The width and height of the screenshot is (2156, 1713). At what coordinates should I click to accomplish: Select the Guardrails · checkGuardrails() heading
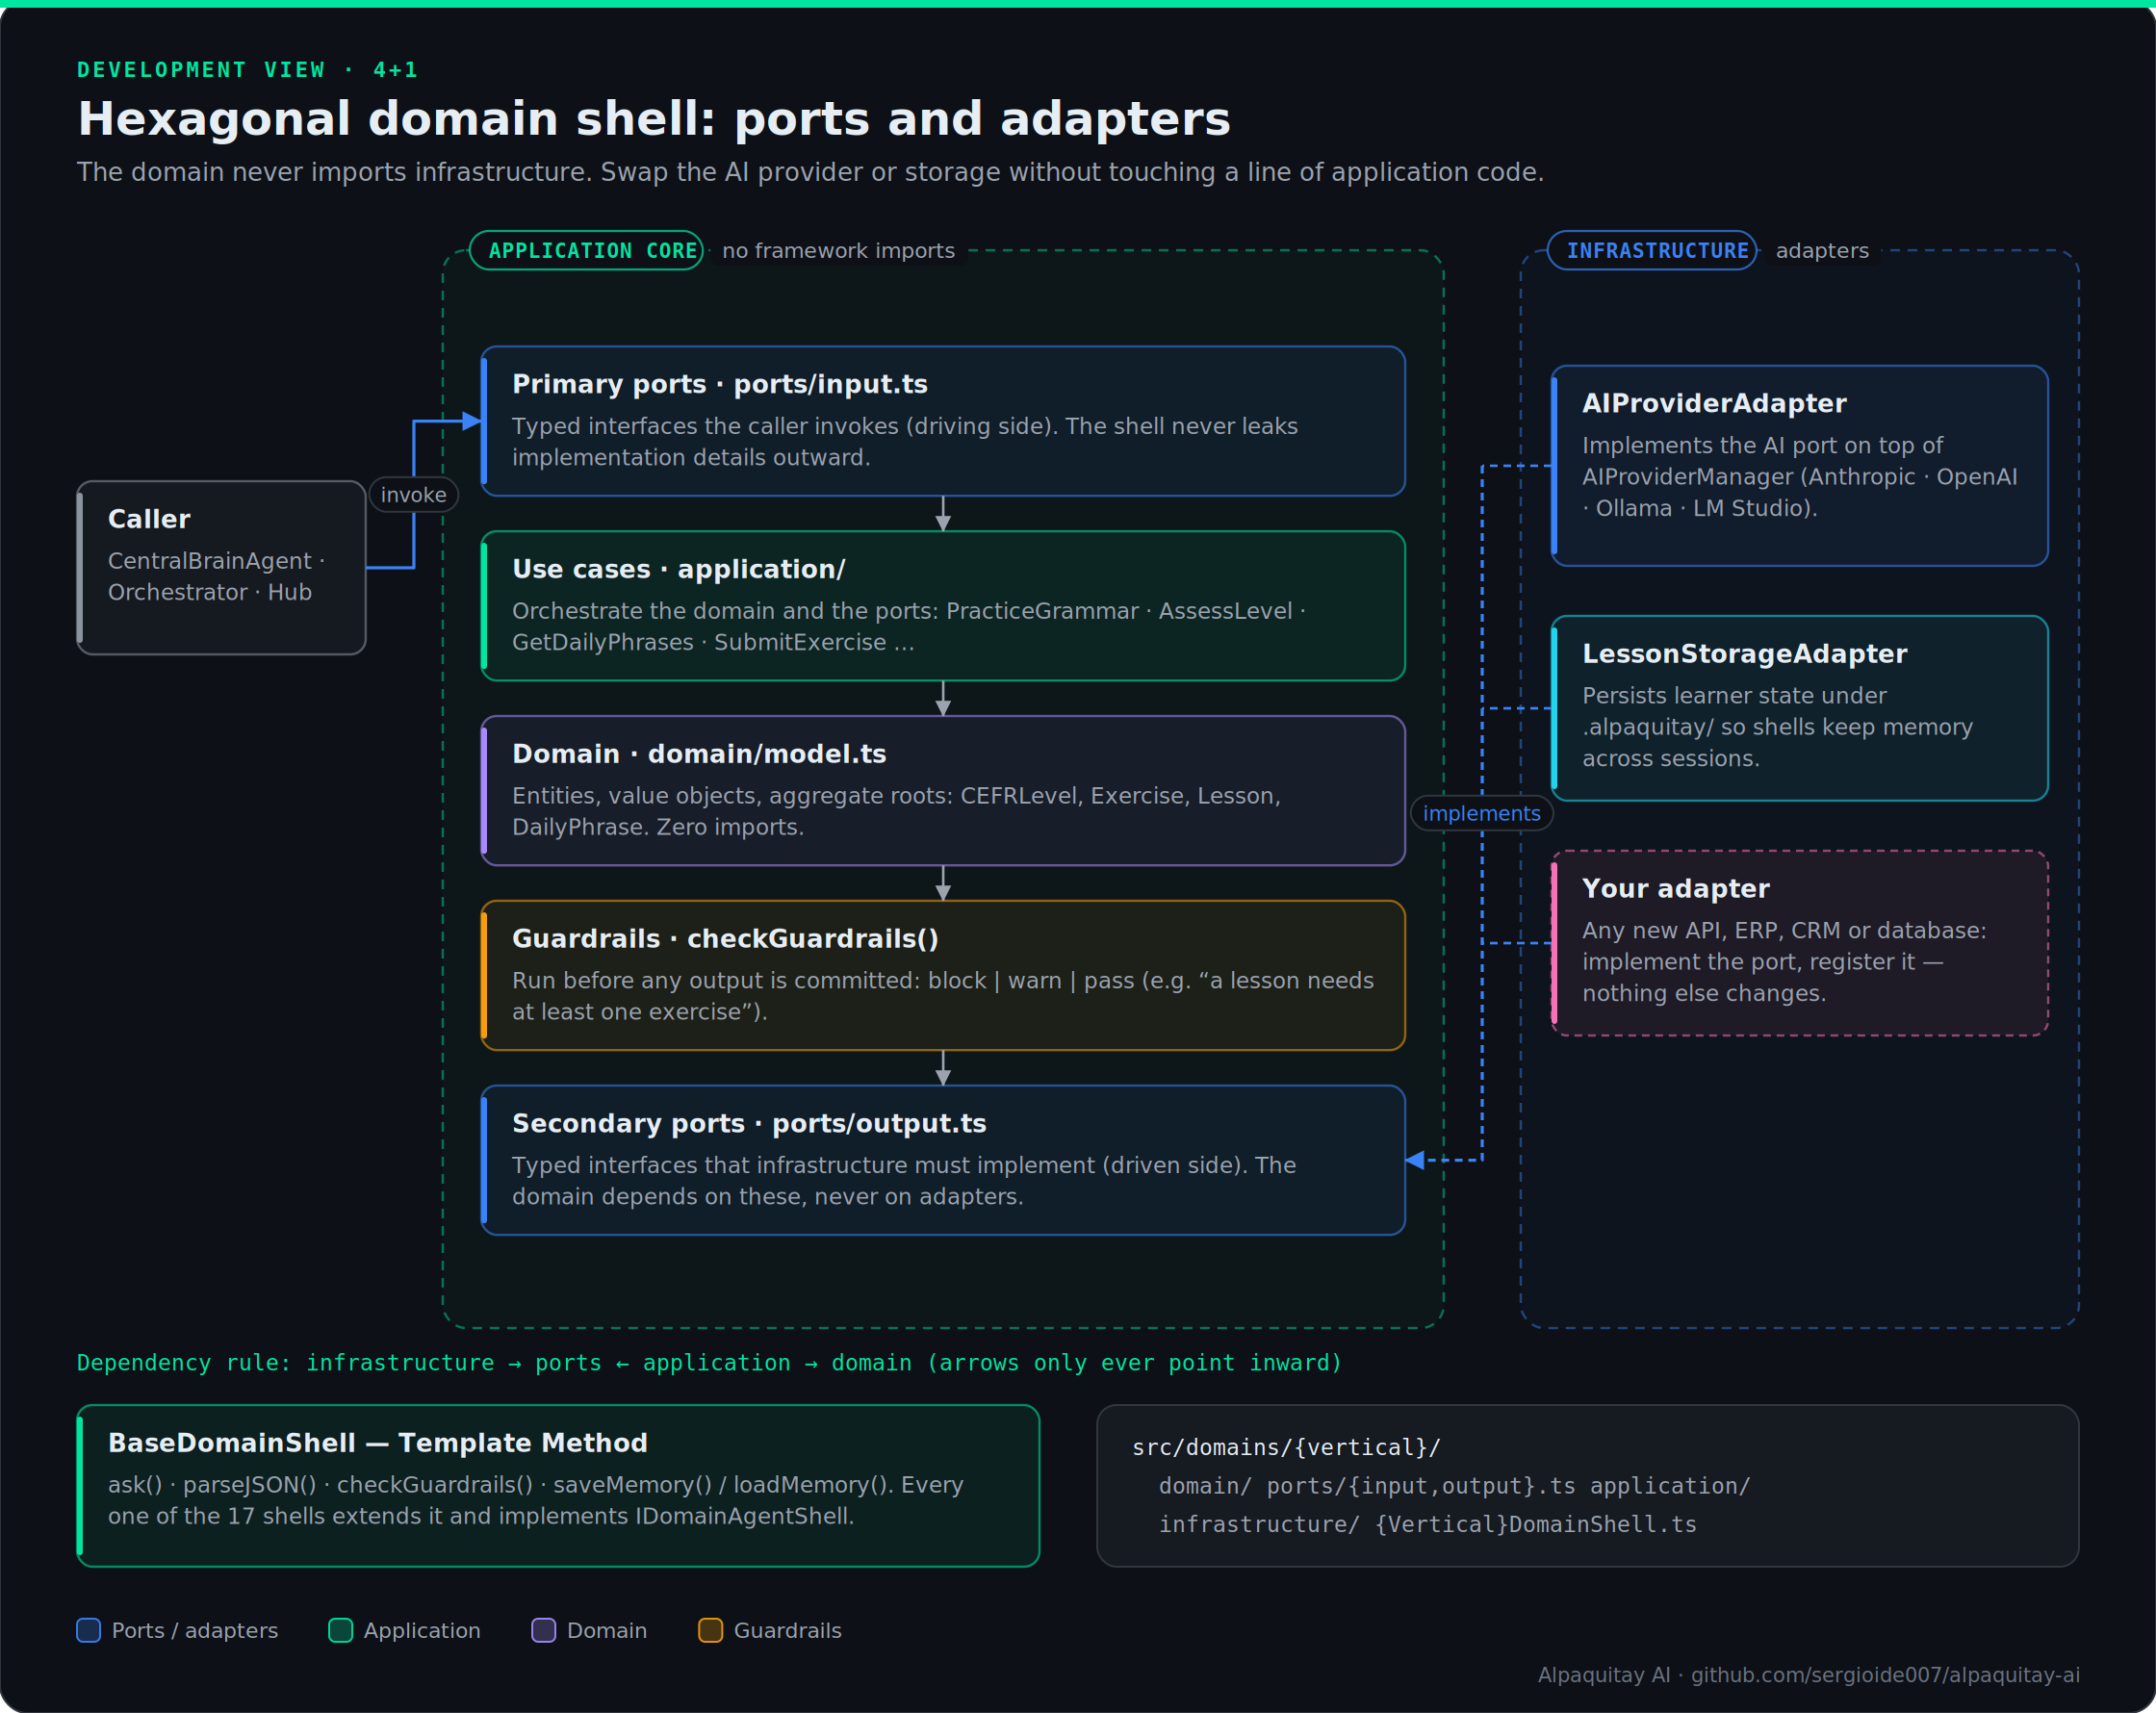point(725,939)
